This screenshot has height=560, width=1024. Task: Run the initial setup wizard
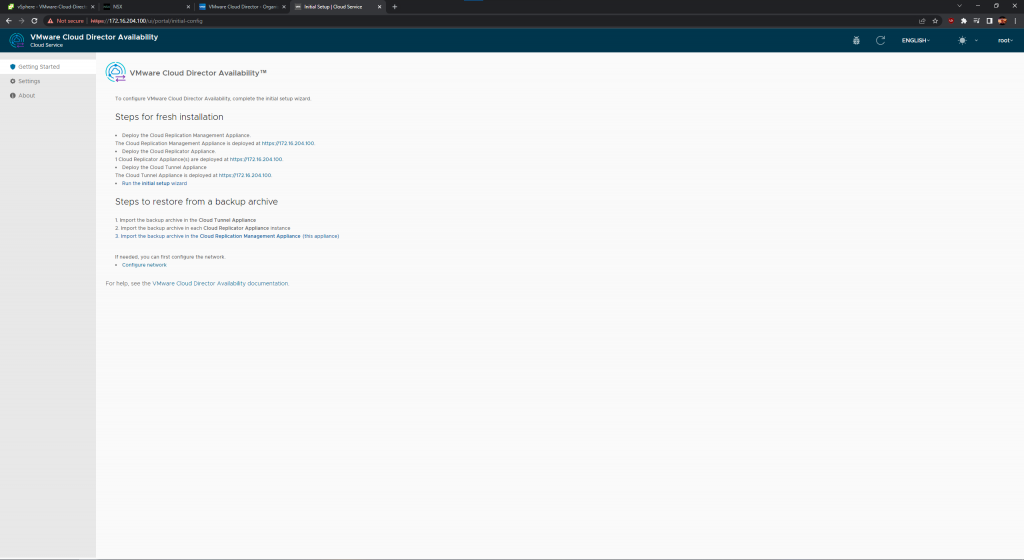[x=154, y=183]
